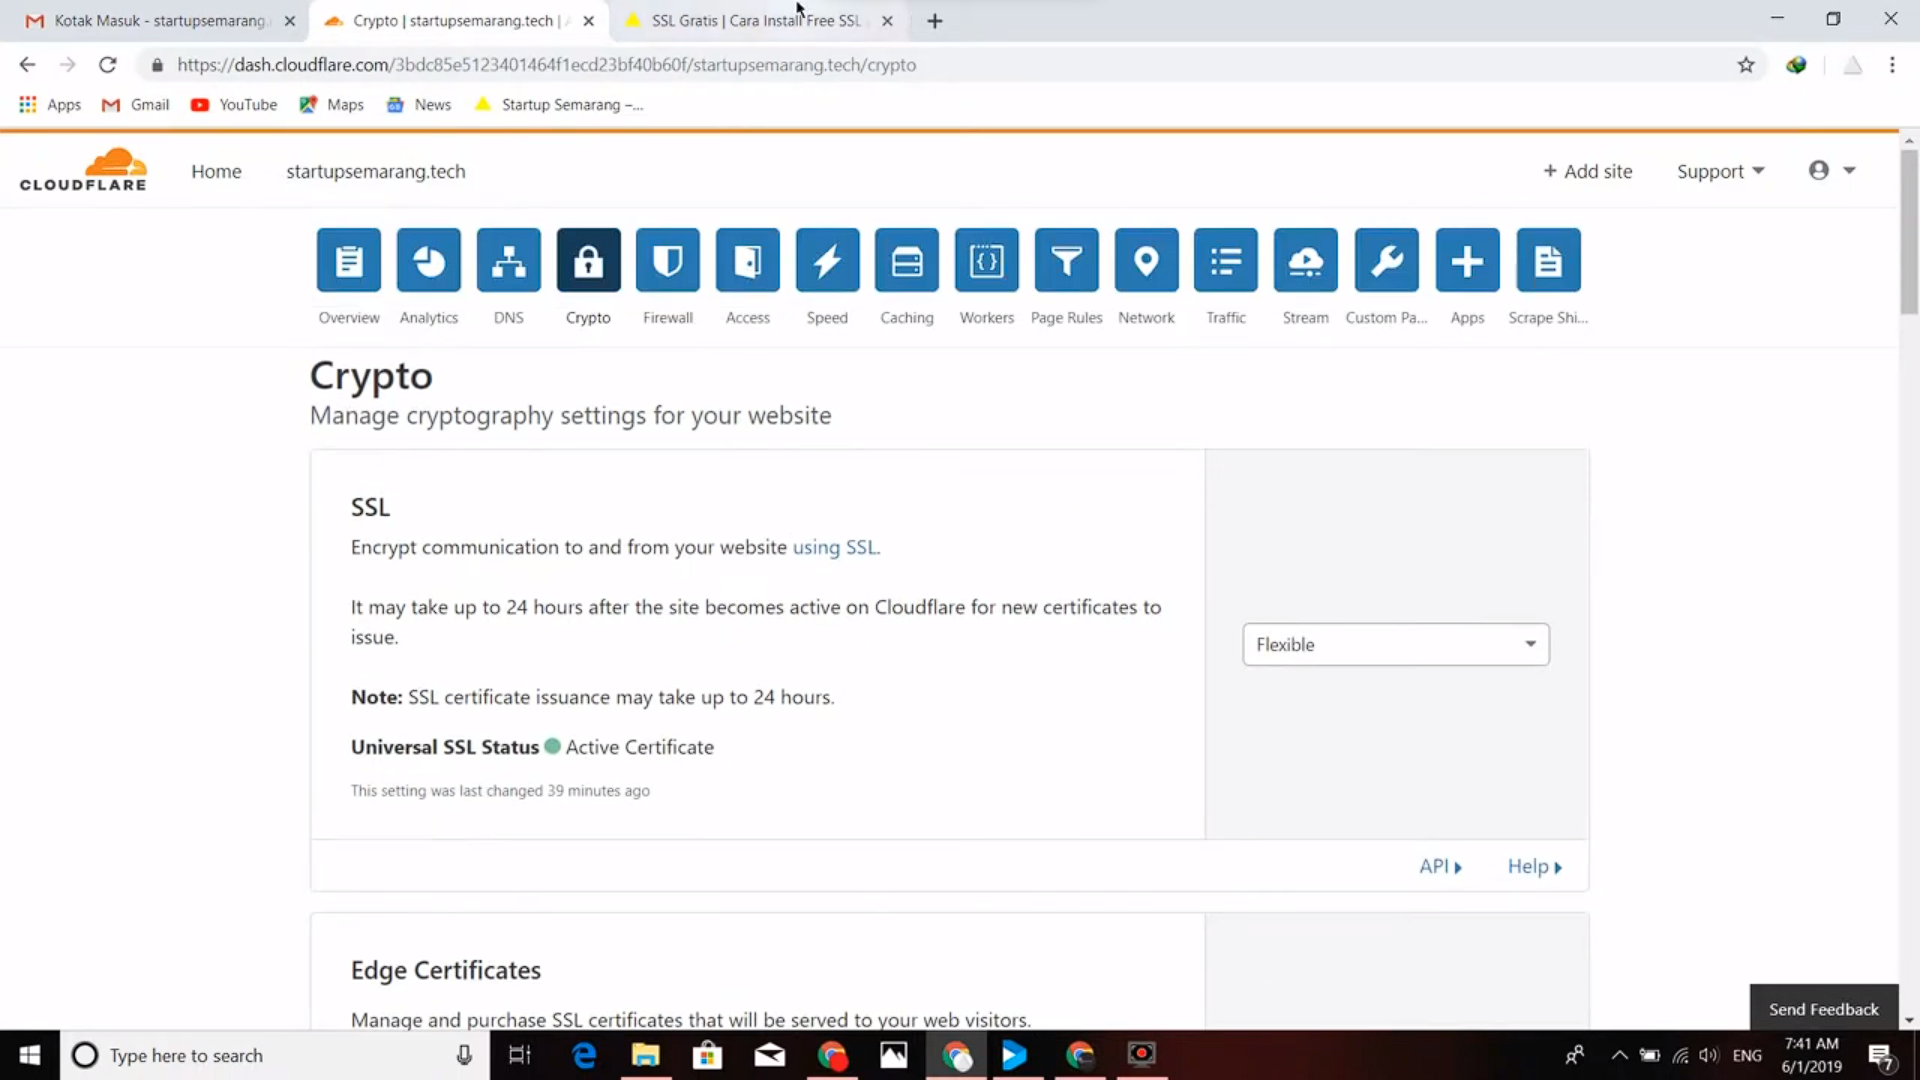
Task: Open the Overview section icon
Action: tap(348, 261)
